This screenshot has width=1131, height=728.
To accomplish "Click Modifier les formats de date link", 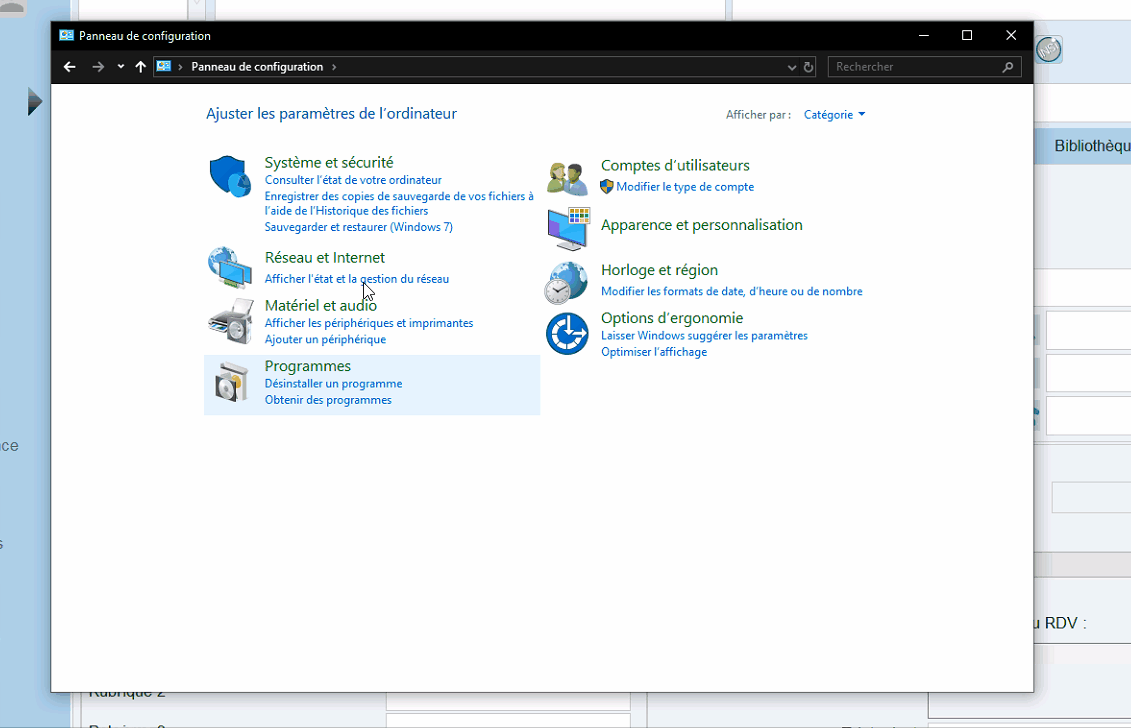I will (731, 291).
